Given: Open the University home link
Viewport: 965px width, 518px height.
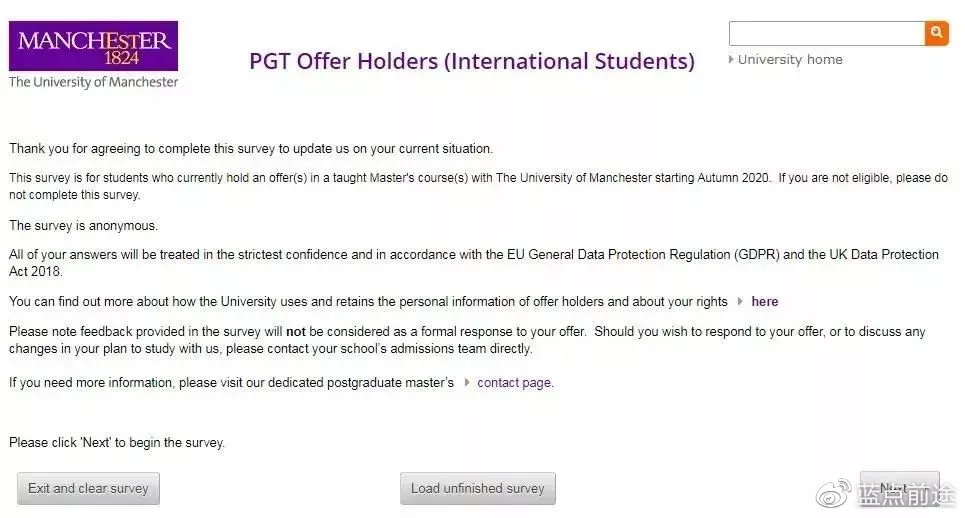Looking at the screenshot, I should click(790, 60).
